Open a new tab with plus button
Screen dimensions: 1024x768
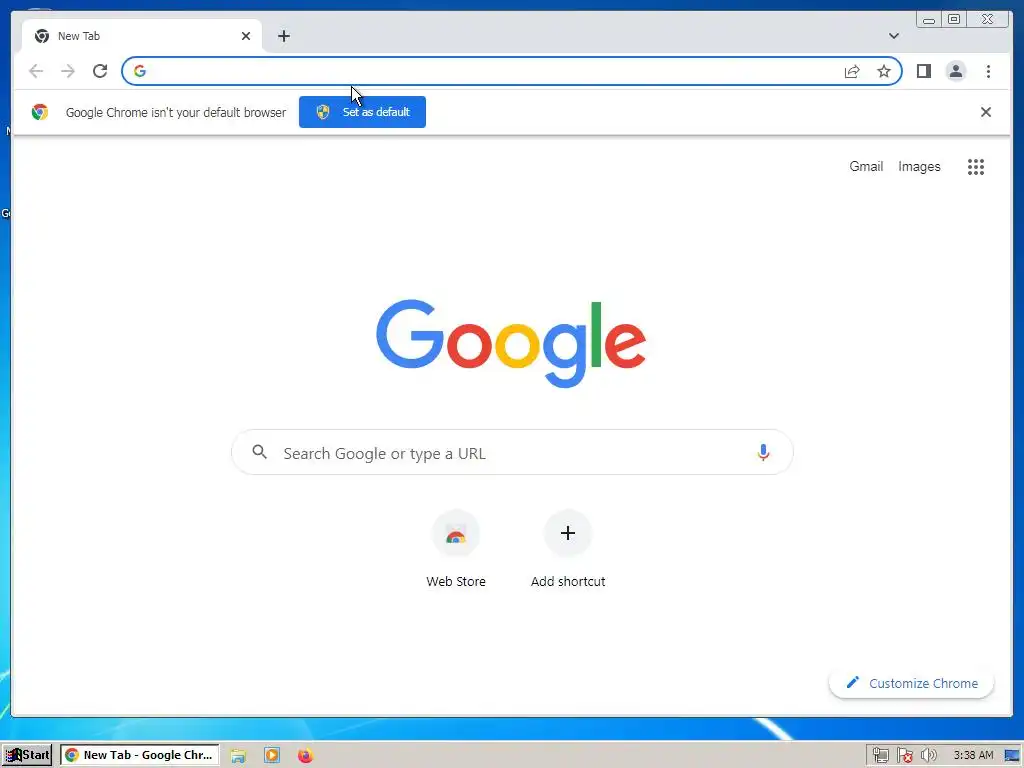point(283,36)
